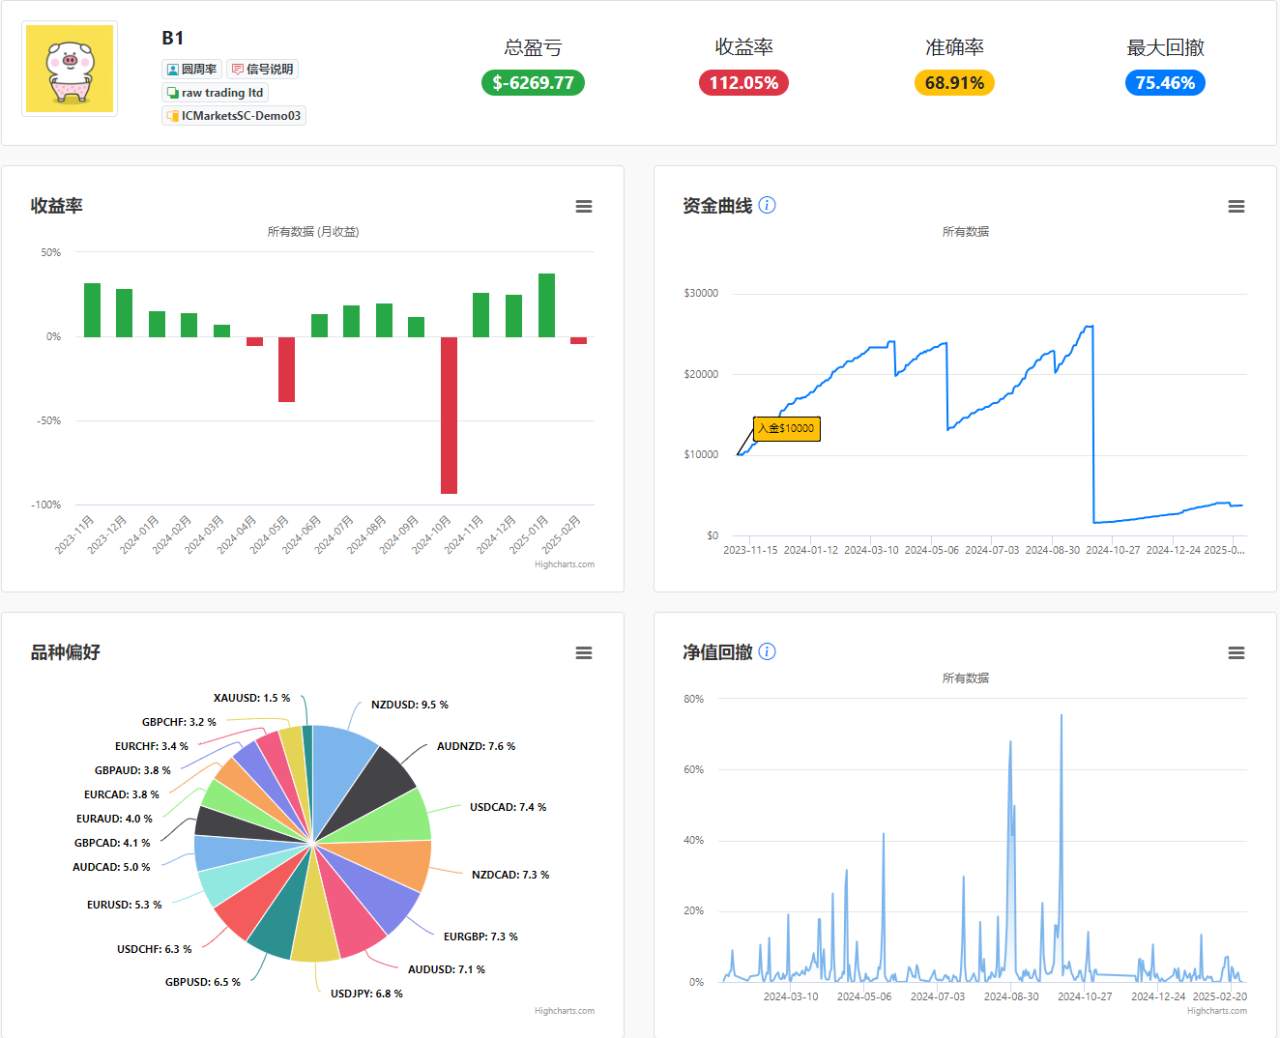Open the 收益率 chart hamburger menu
The image size is (1280, 1038).
tap(584, 206)
